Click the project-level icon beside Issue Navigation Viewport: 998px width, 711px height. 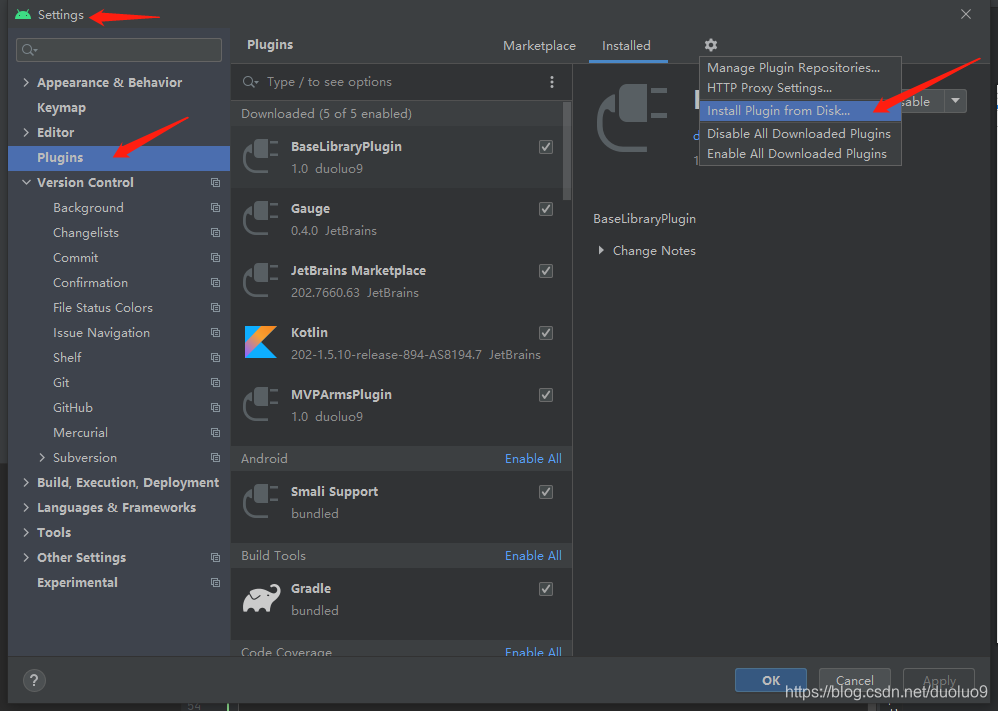[216, 333]
